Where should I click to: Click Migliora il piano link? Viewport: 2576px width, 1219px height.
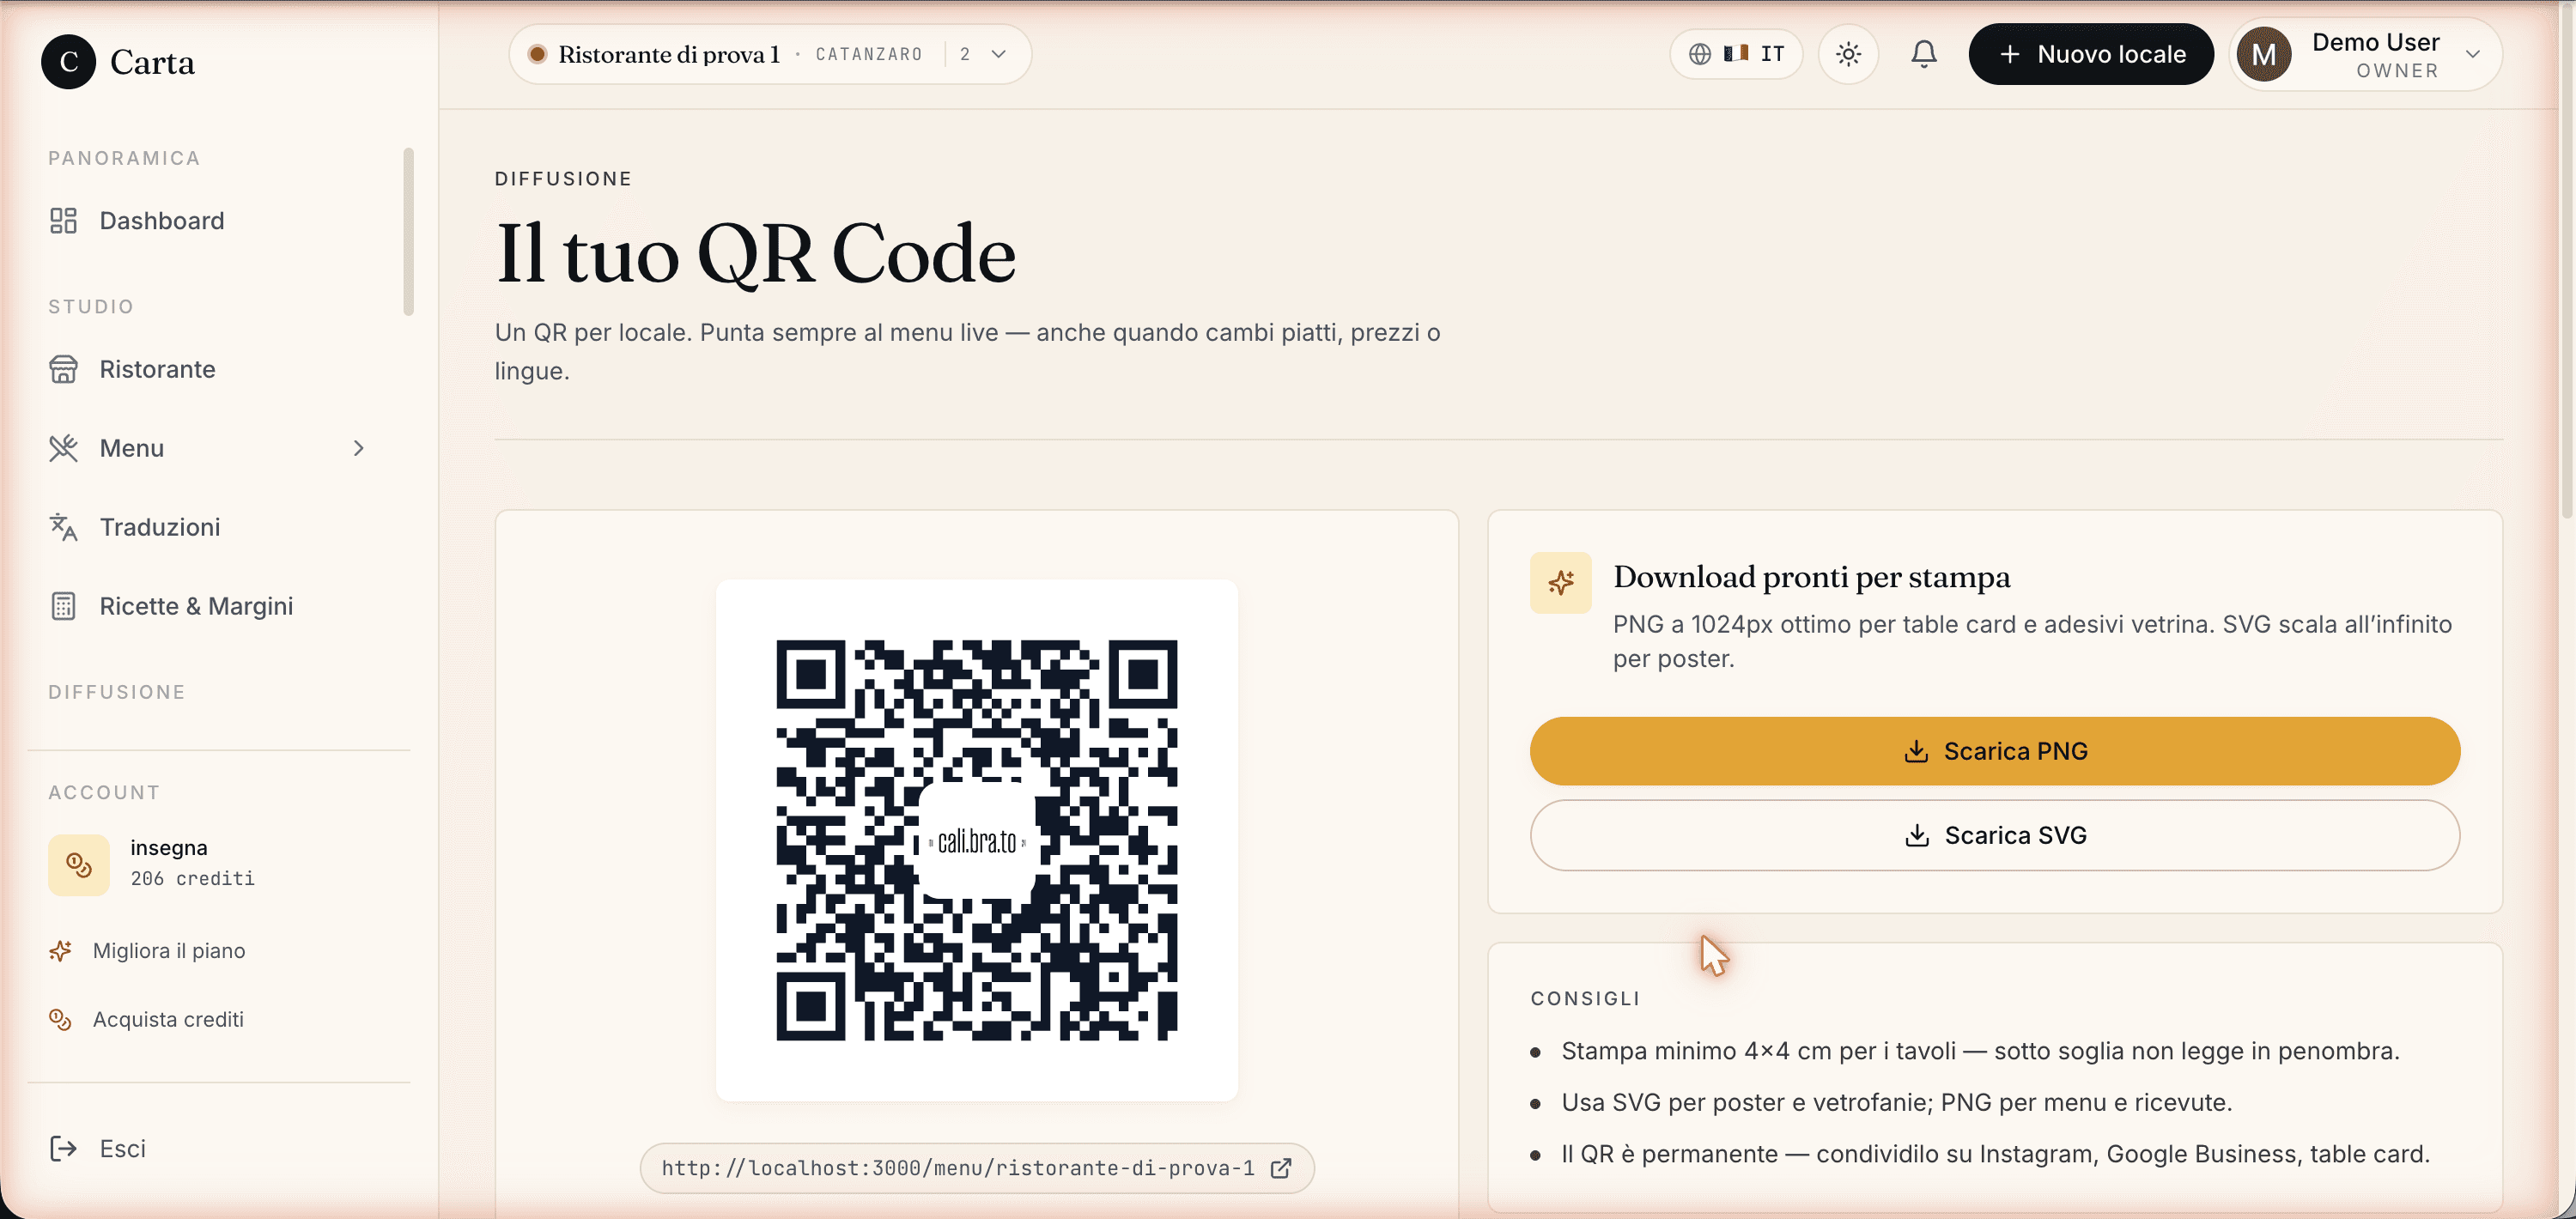pyautogui.click(x=168, y=950)
